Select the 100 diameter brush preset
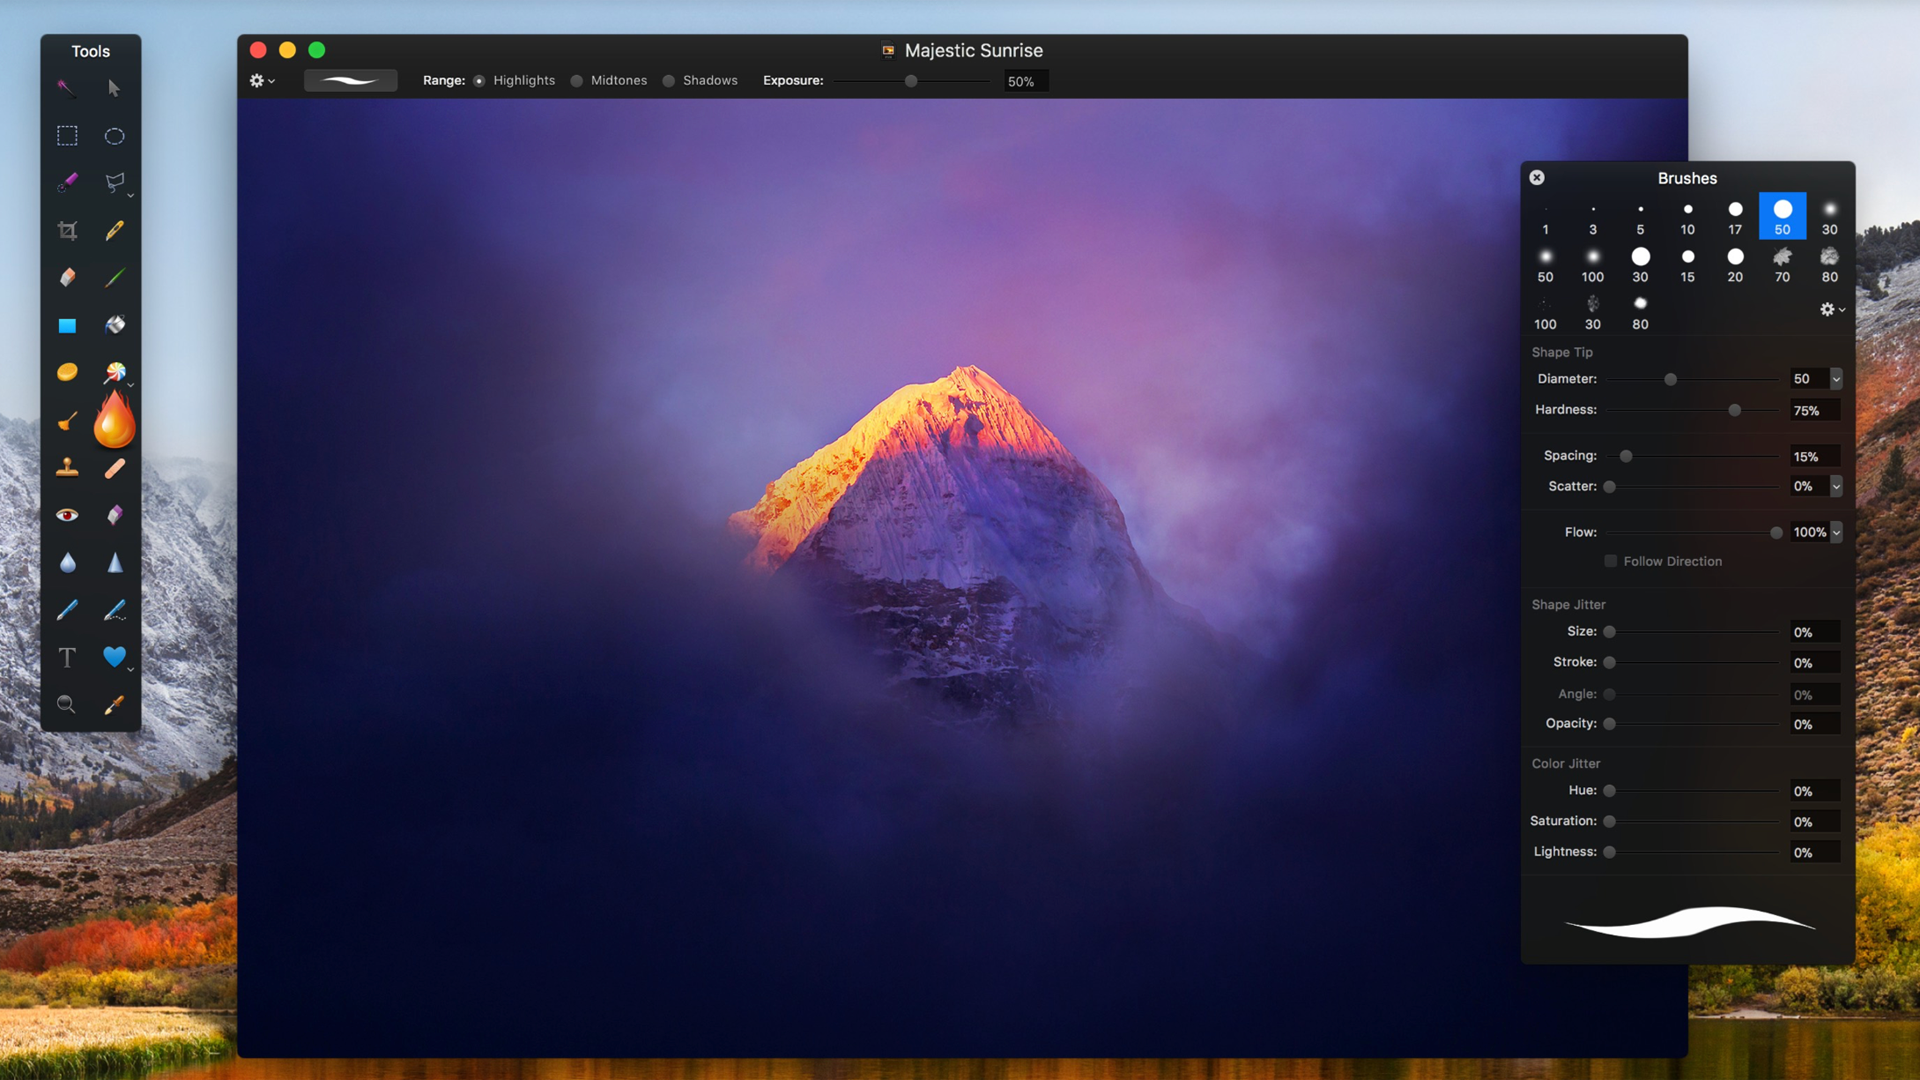This screenshot has height=1080, width=1920. coord(1592,257)
